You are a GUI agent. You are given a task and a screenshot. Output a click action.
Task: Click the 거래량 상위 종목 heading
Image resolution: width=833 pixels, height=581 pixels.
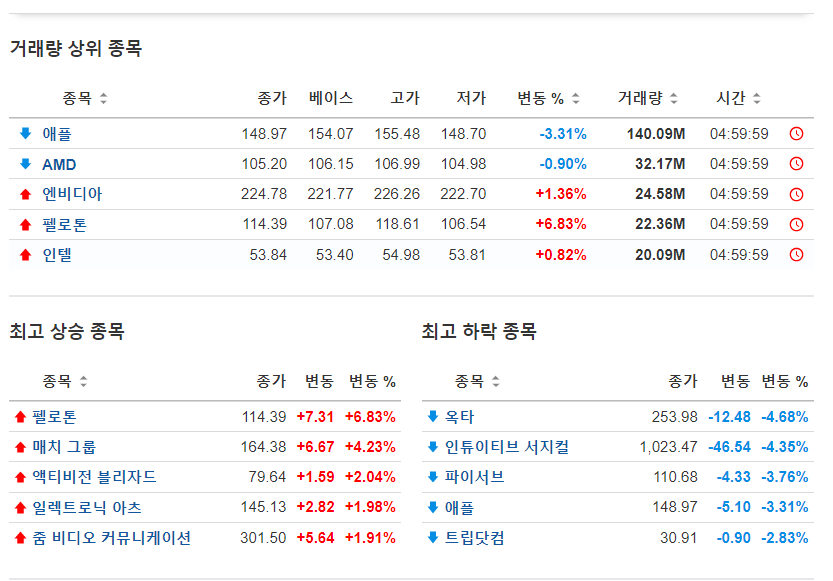click(76, 48)
